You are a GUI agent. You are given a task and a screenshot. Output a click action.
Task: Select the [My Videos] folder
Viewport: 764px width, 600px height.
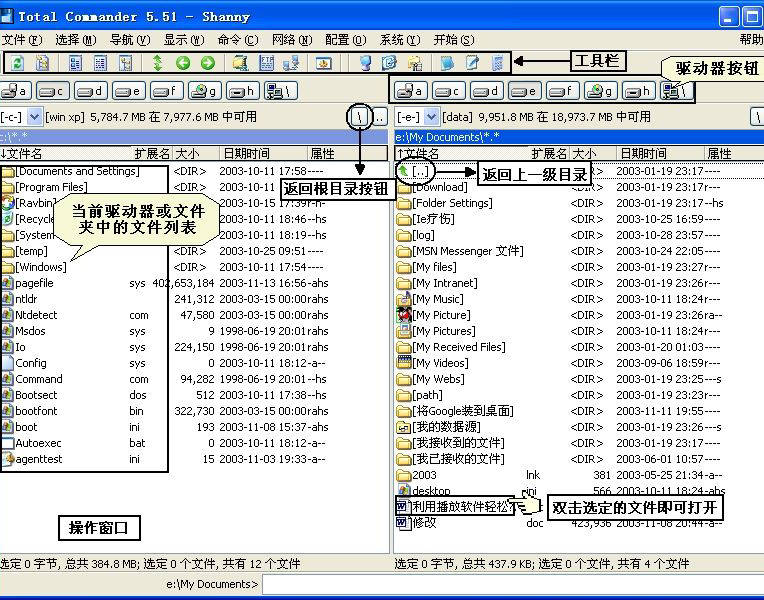click(439, 363)
